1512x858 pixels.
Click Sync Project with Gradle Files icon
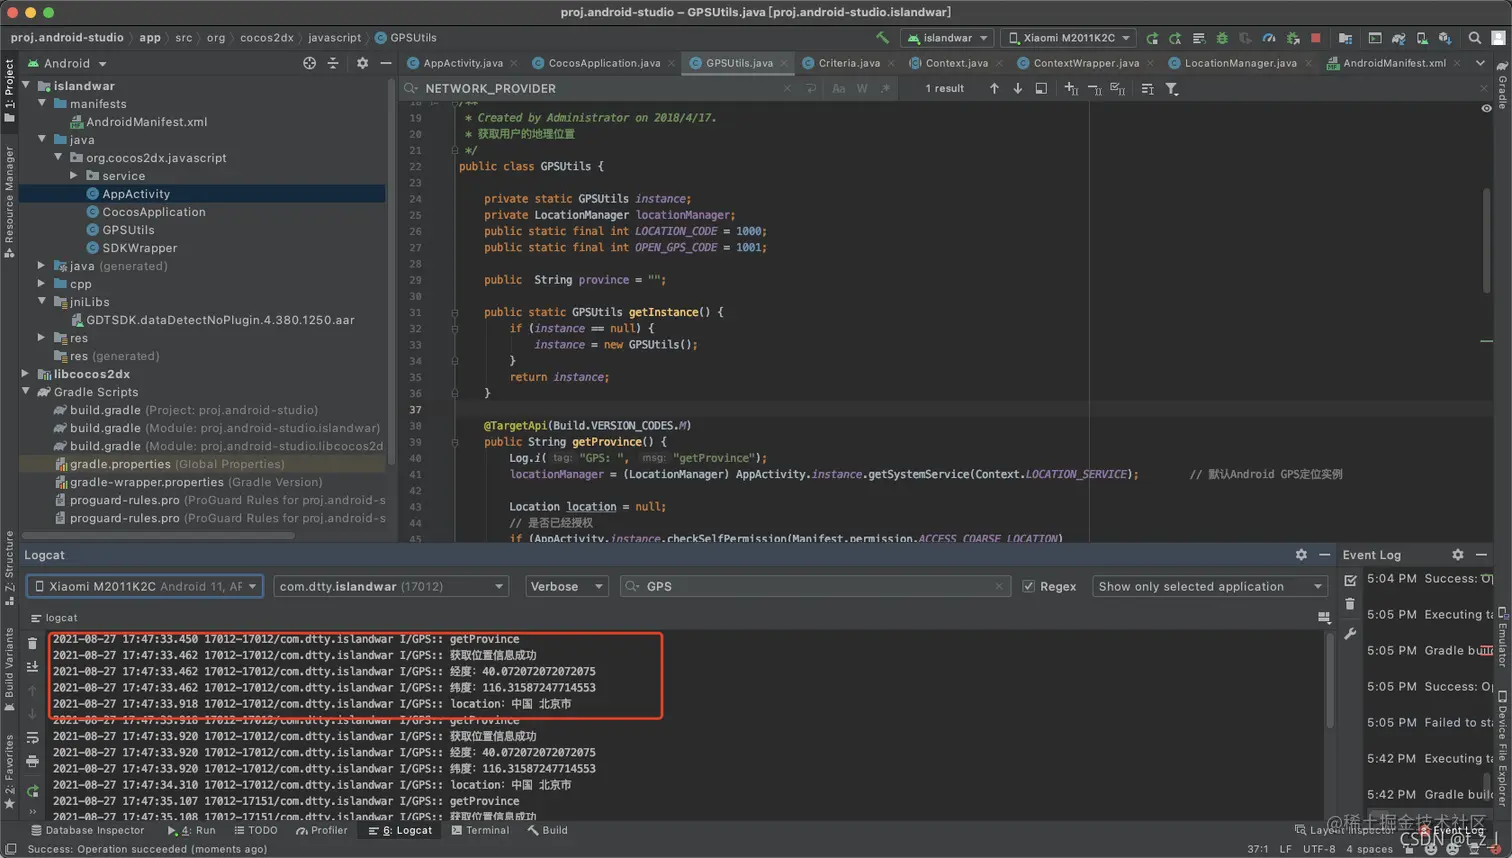point(1398,38)
